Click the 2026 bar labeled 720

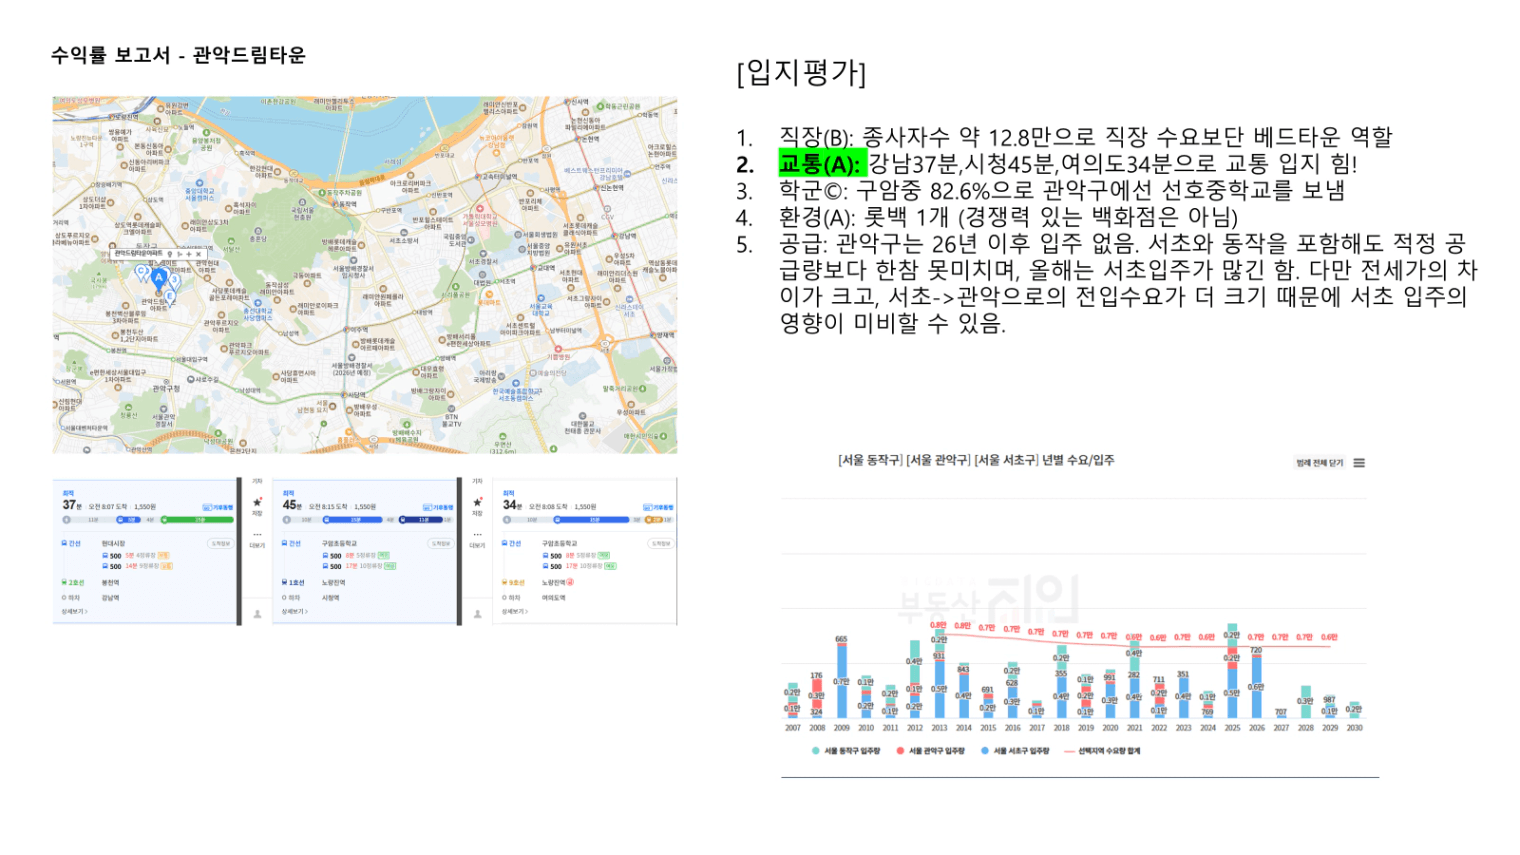click(1256, 686)
